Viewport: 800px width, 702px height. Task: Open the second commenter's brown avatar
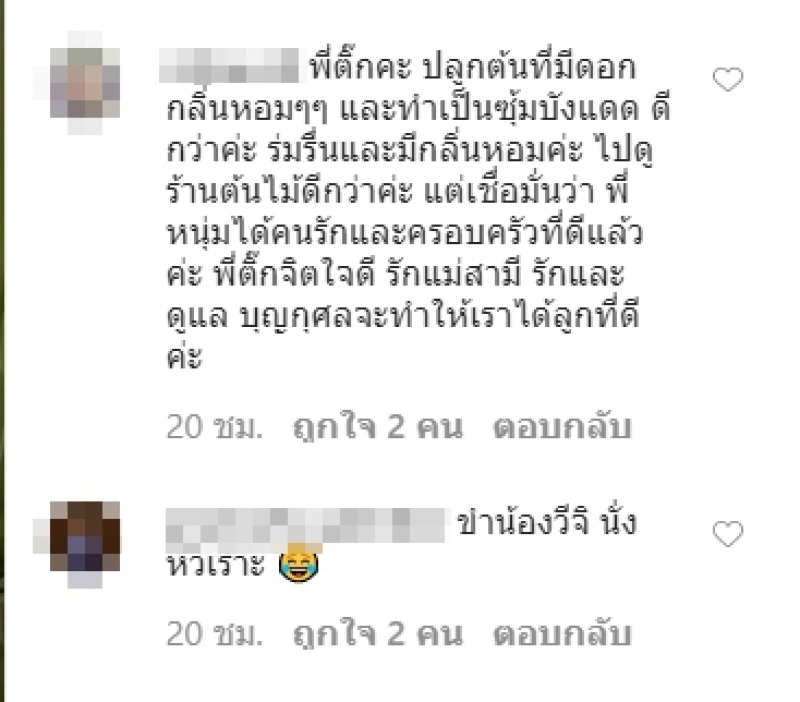[85, 544]
